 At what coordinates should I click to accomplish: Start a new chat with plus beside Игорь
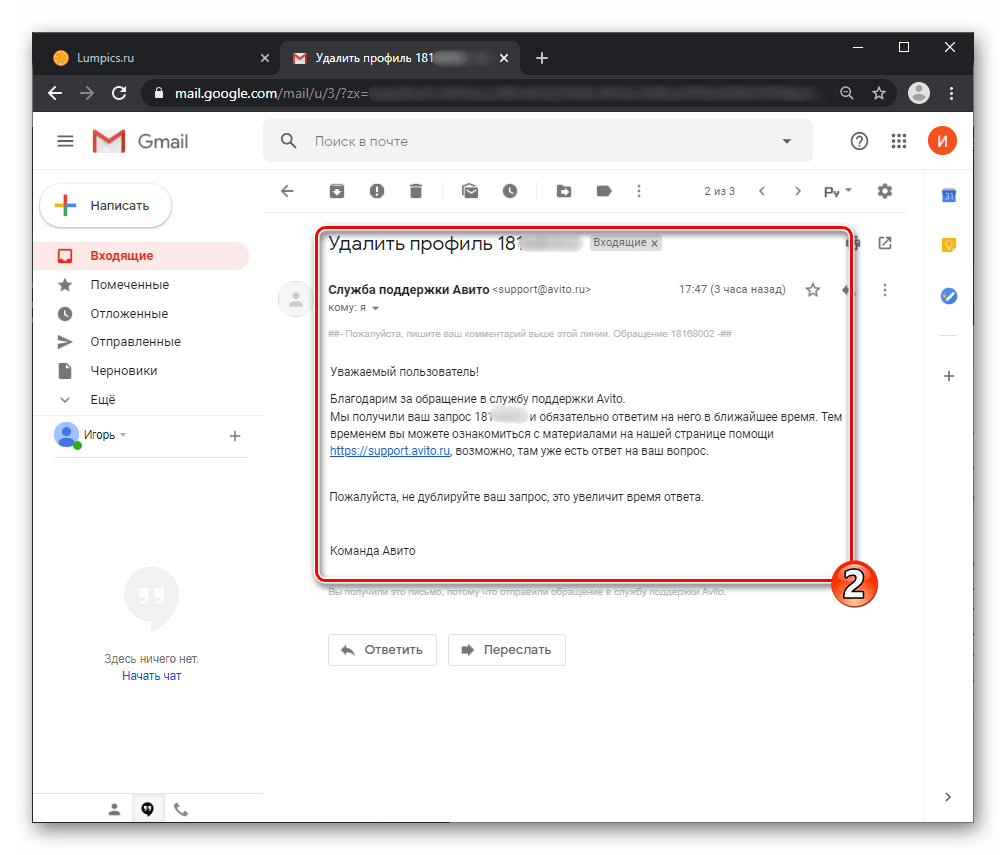235,436
